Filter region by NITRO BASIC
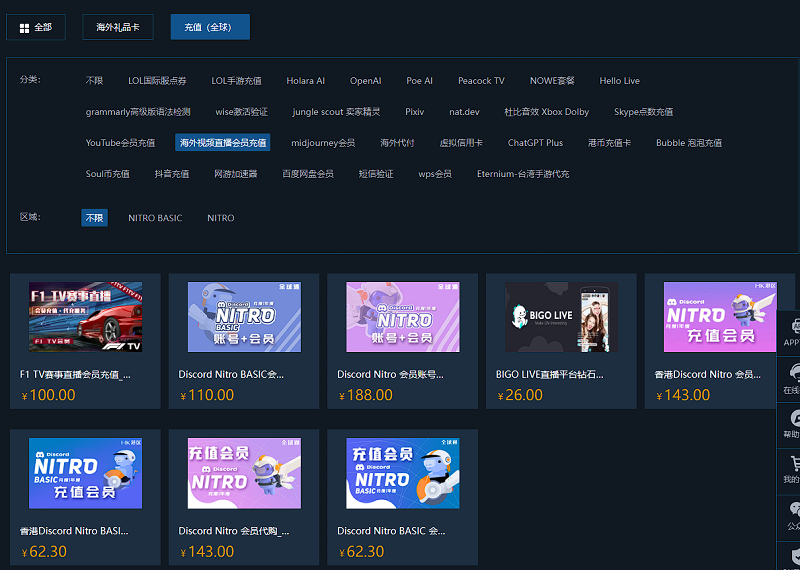The width and height of the screenshot is (800, 570). [x=155, y=218]
